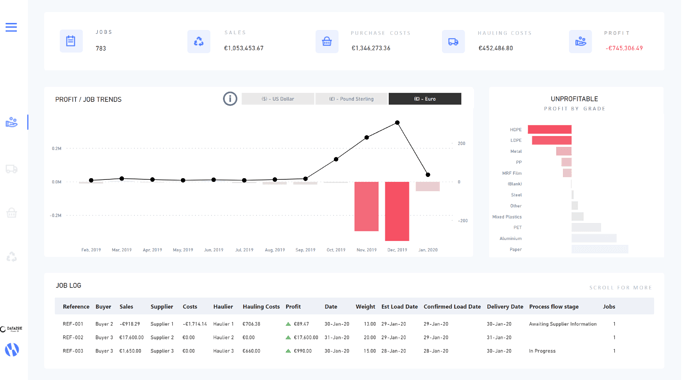Click the Scroll For More label
690x380 pixels.
pyautogui.click(x=620, y=288)
